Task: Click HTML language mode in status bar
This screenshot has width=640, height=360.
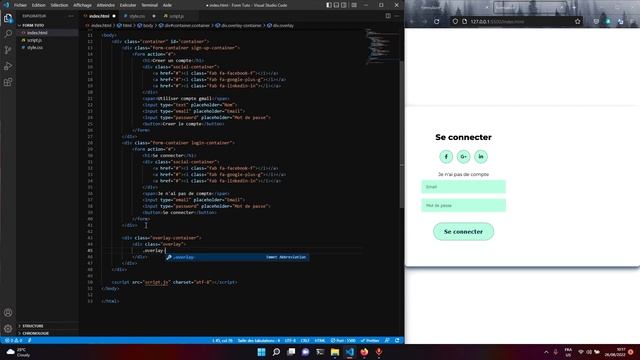Action: [x=320, y=340]
